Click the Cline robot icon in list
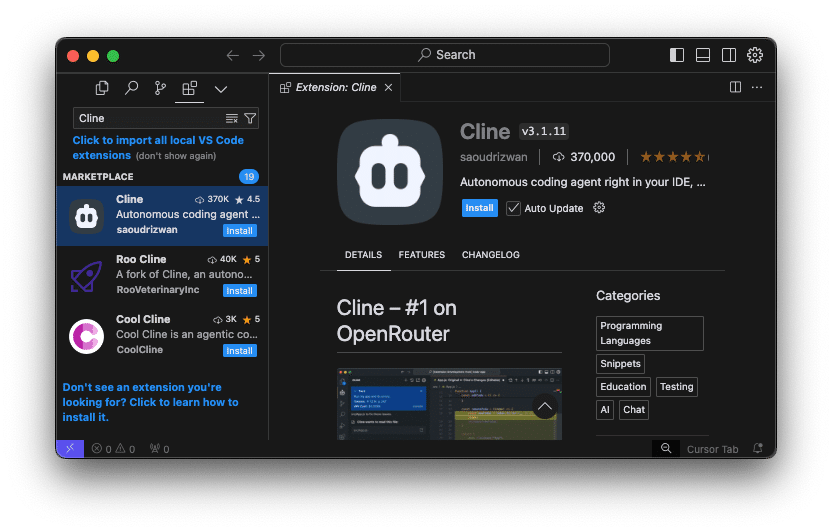The image size is (832, 532). point(86,216)
